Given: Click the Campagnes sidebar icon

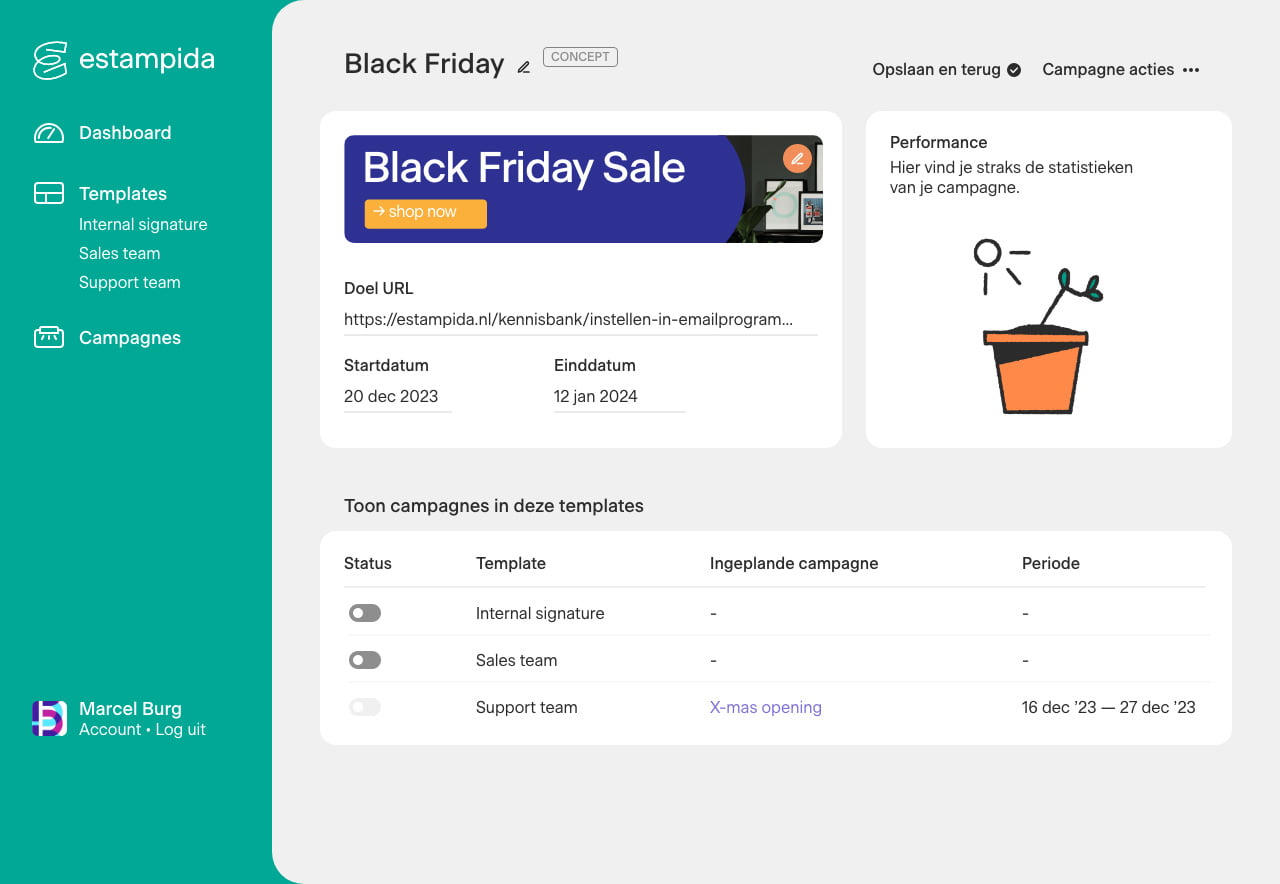Looking at the screenshot, I should click(x=49, y=338).
